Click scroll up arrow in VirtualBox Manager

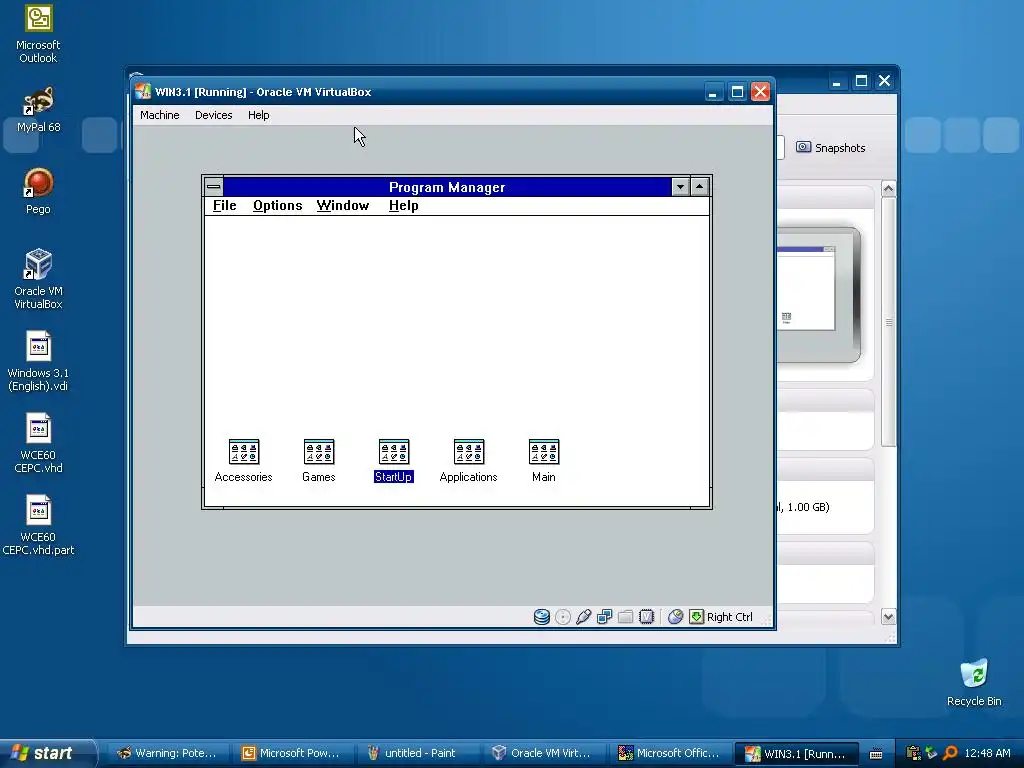(888, 189)
